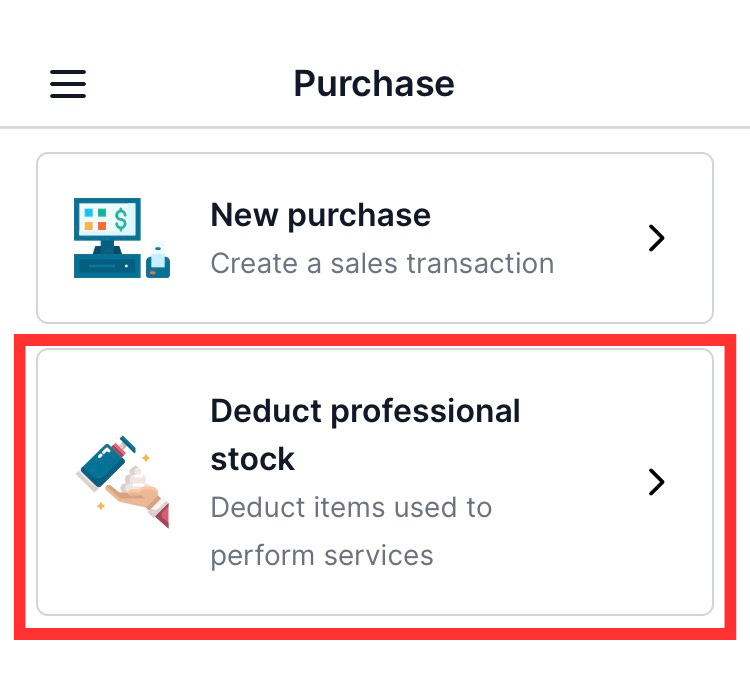Tap the three-line navigation icon
This screenshot has height=697, width=750.
pyautogui.click(x=68, y=84)
